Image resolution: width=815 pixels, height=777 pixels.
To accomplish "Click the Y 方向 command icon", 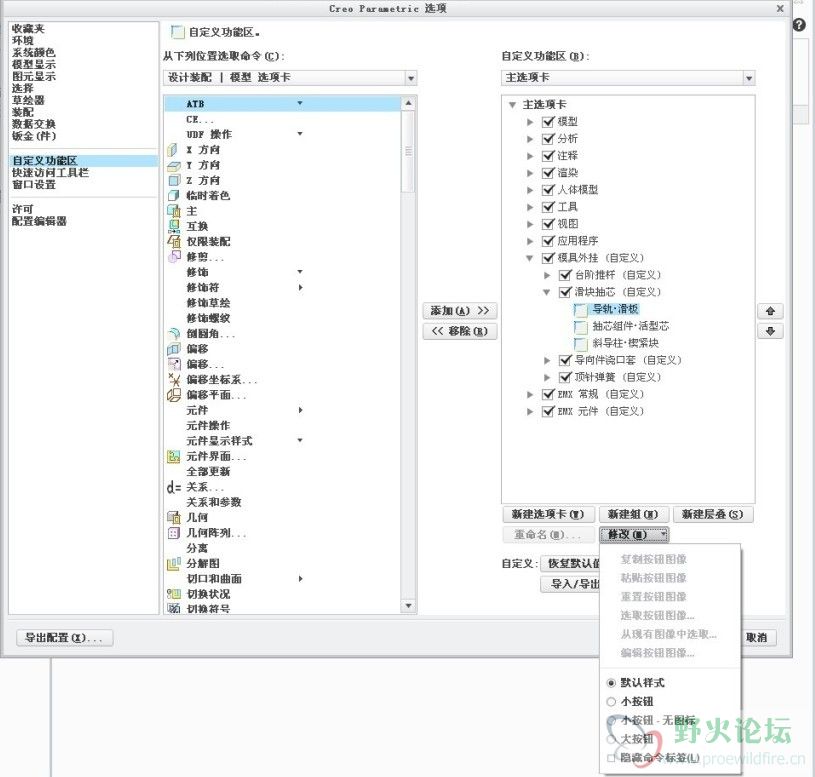I will [x=173, y=165].
